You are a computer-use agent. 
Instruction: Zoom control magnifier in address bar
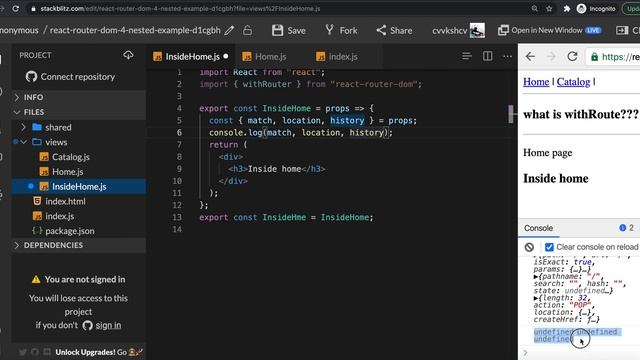534,9
